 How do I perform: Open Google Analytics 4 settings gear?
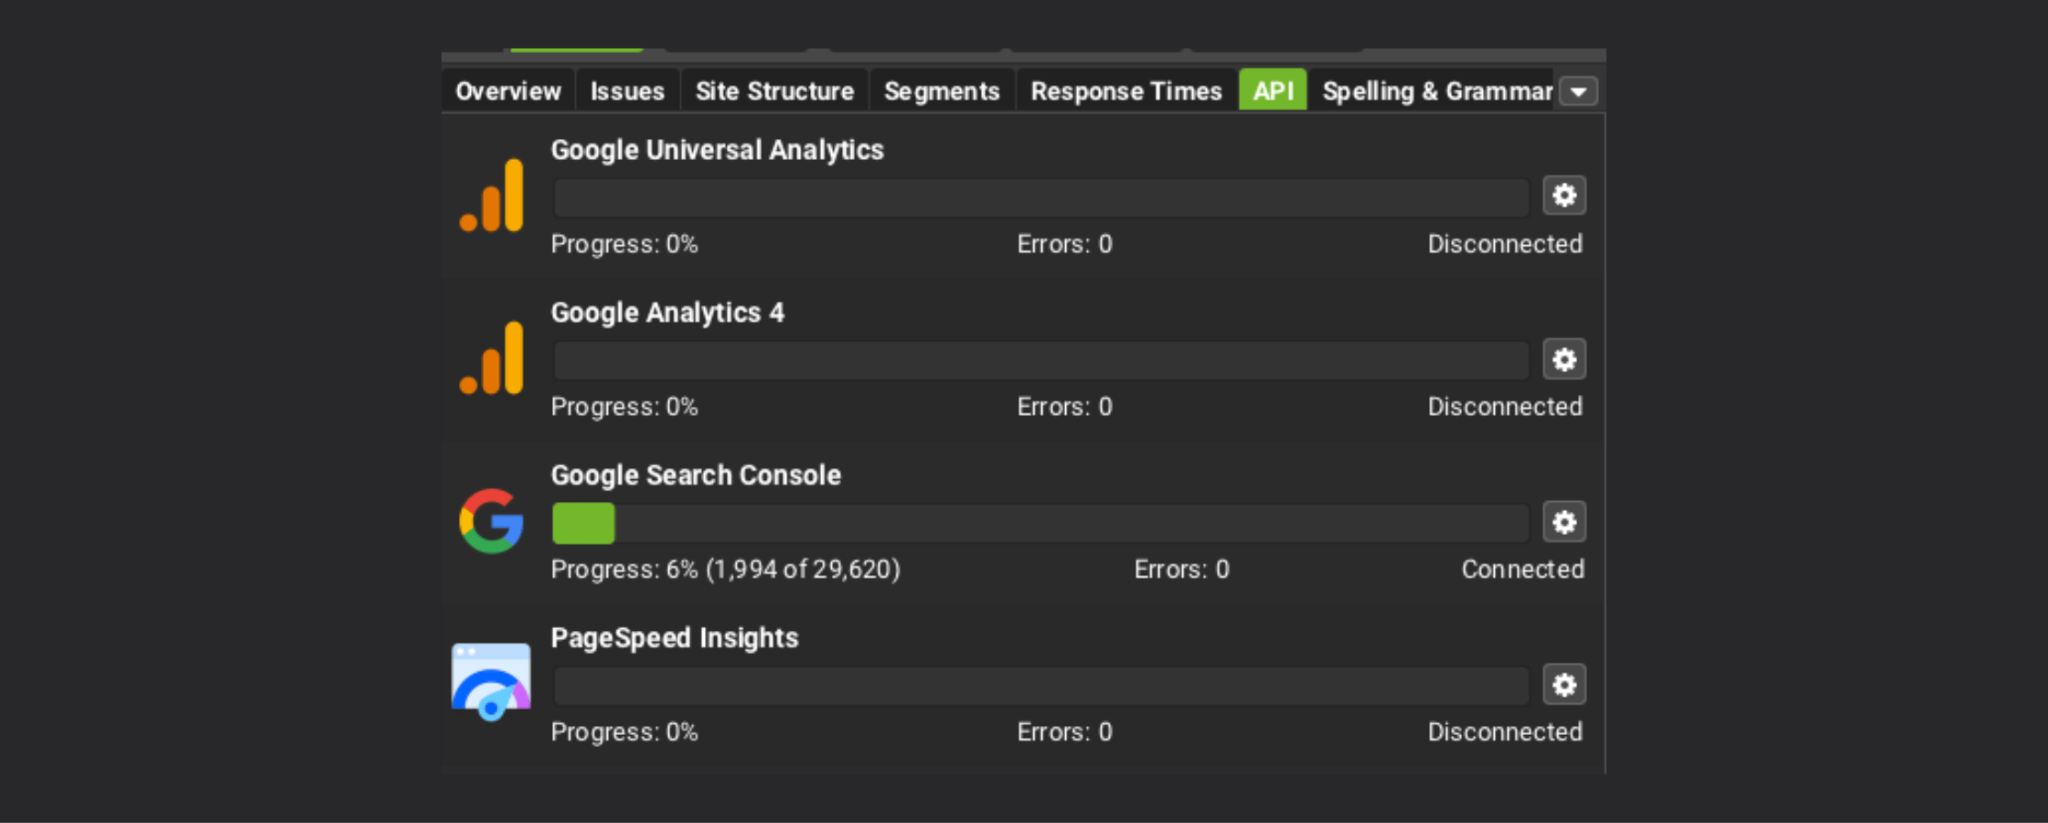pyautogui.click(x=1564, y=359)
